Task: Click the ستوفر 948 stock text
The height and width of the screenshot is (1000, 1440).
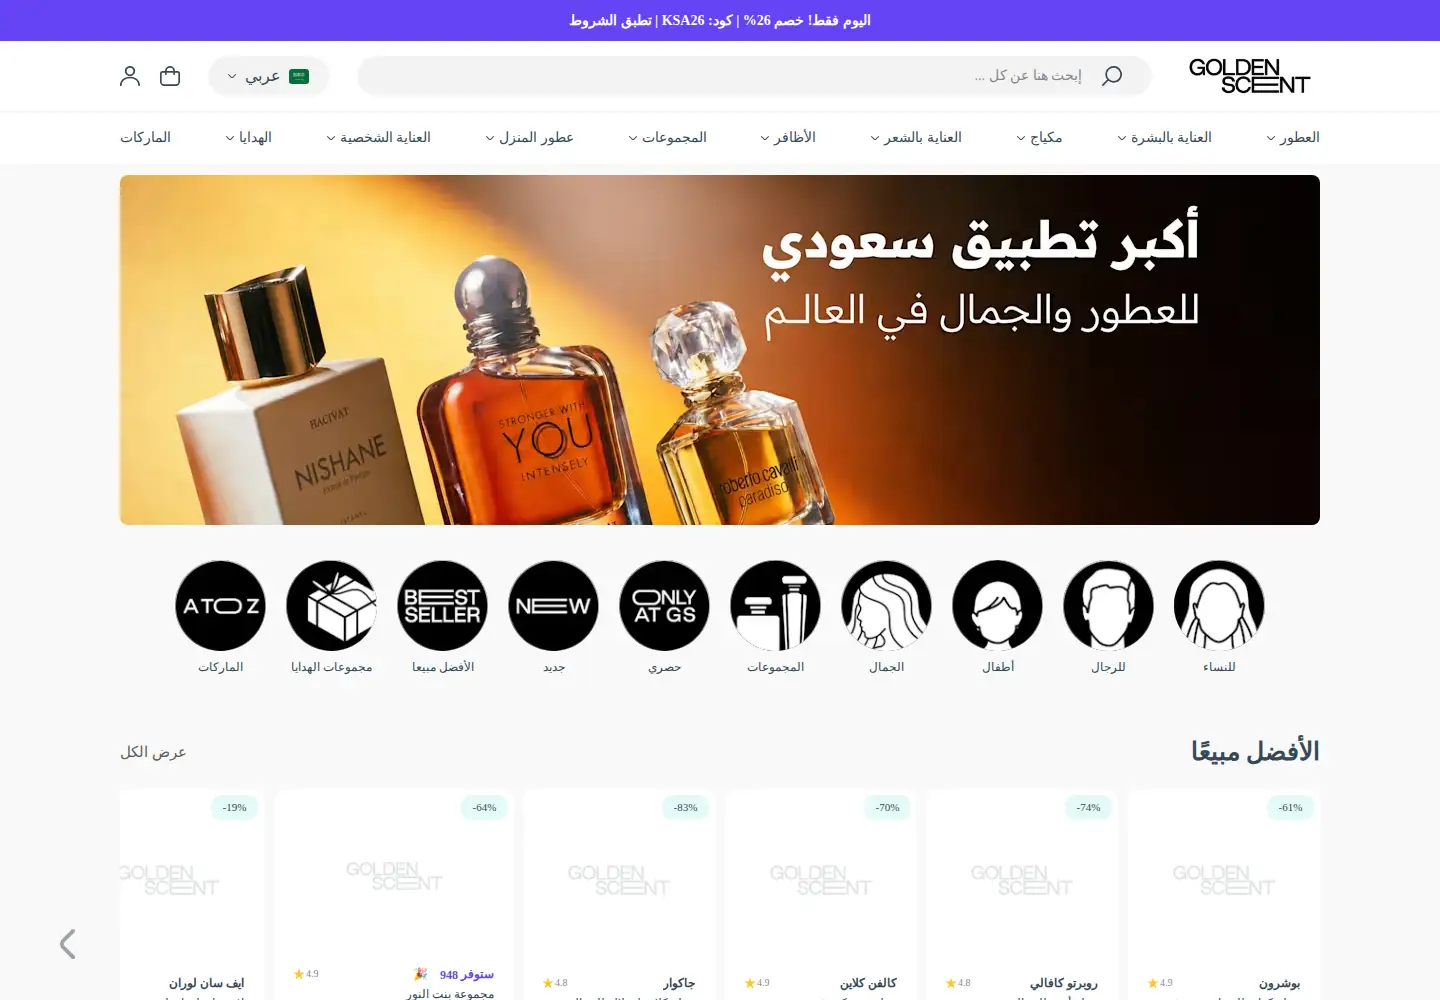Action: pyautogui.click(x=466, y=975)
